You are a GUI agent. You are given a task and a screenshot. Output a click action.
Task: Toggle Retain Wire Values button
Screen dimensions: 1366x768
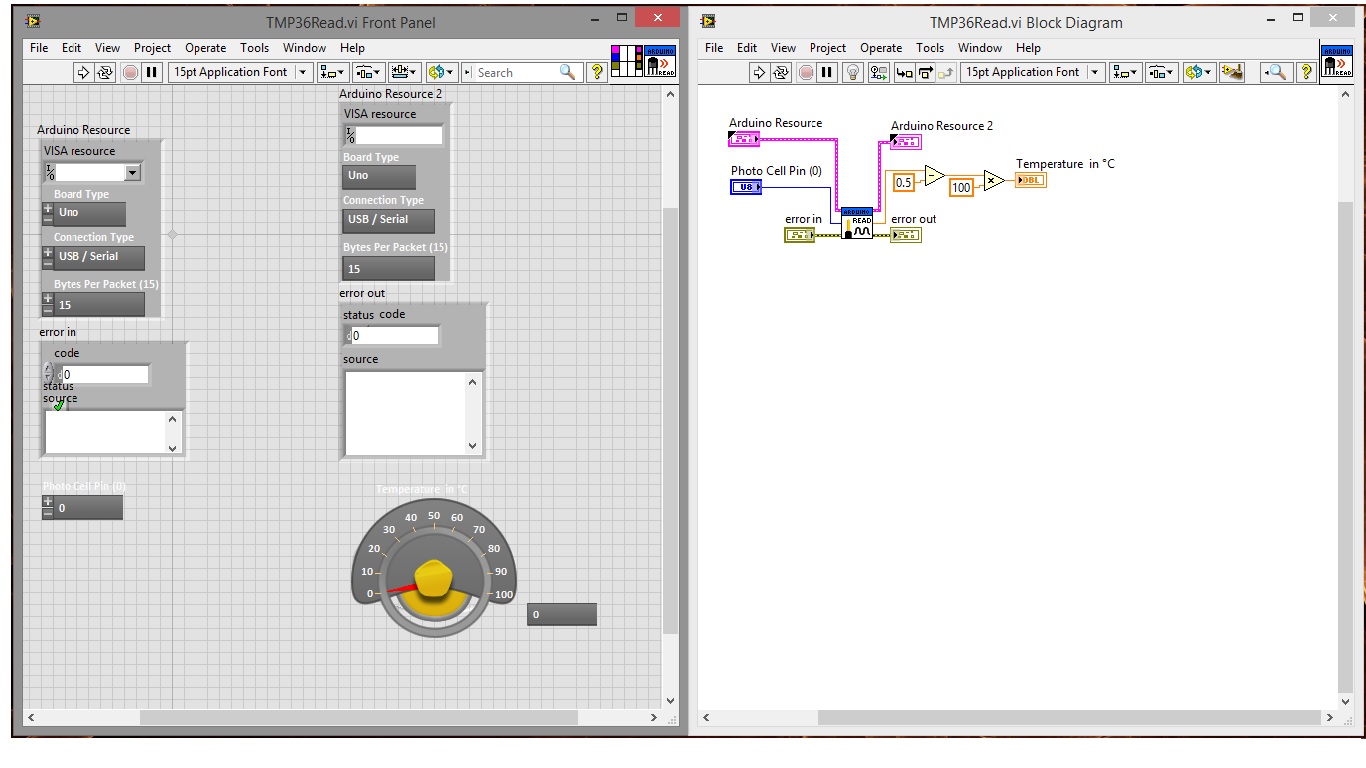[879, 72]
